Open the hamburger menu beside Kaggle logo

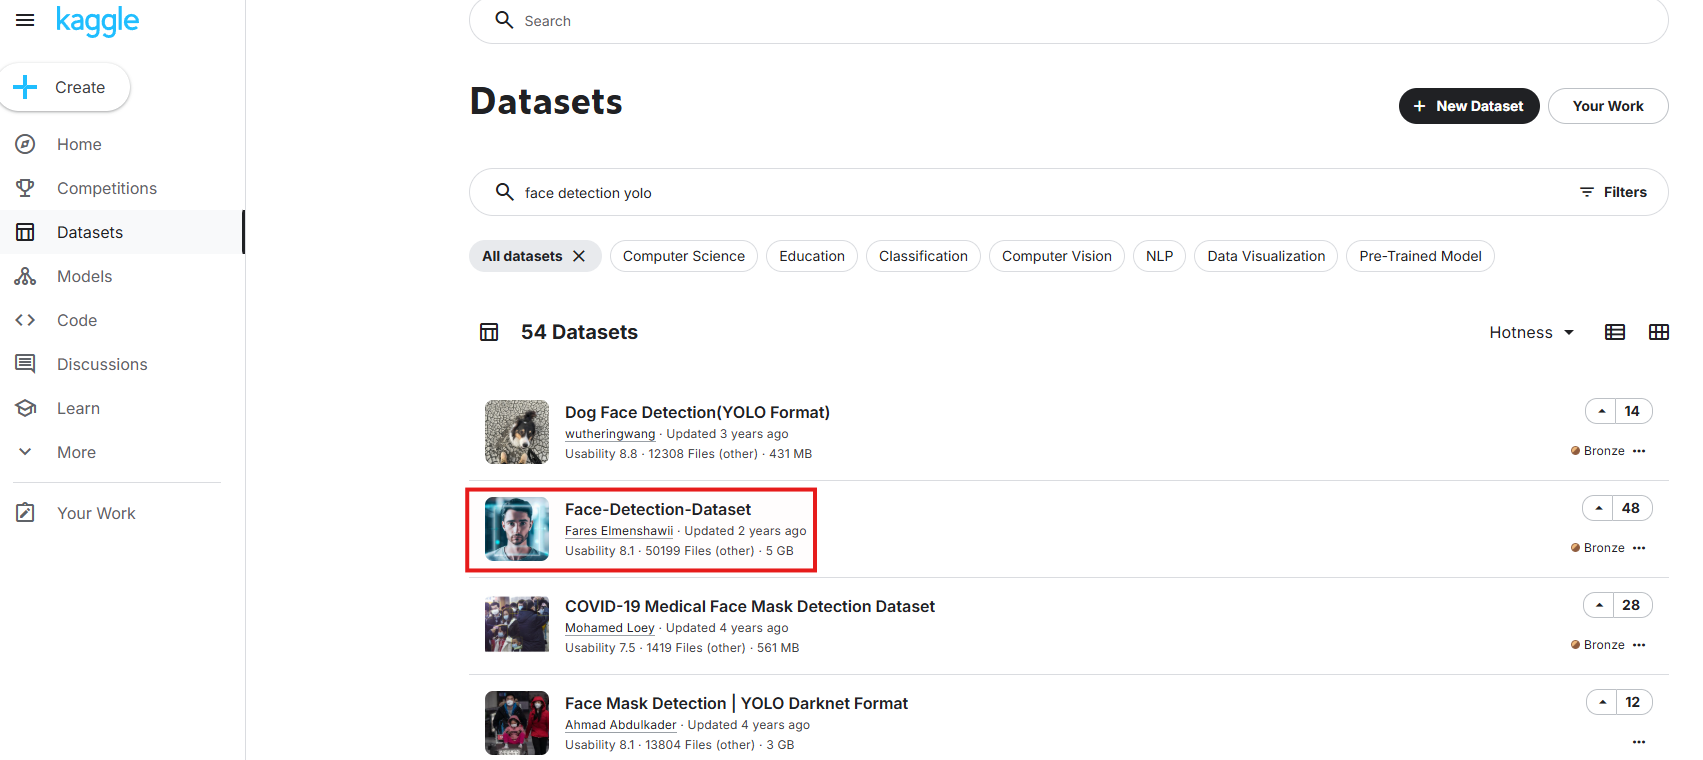pos(25,20)
